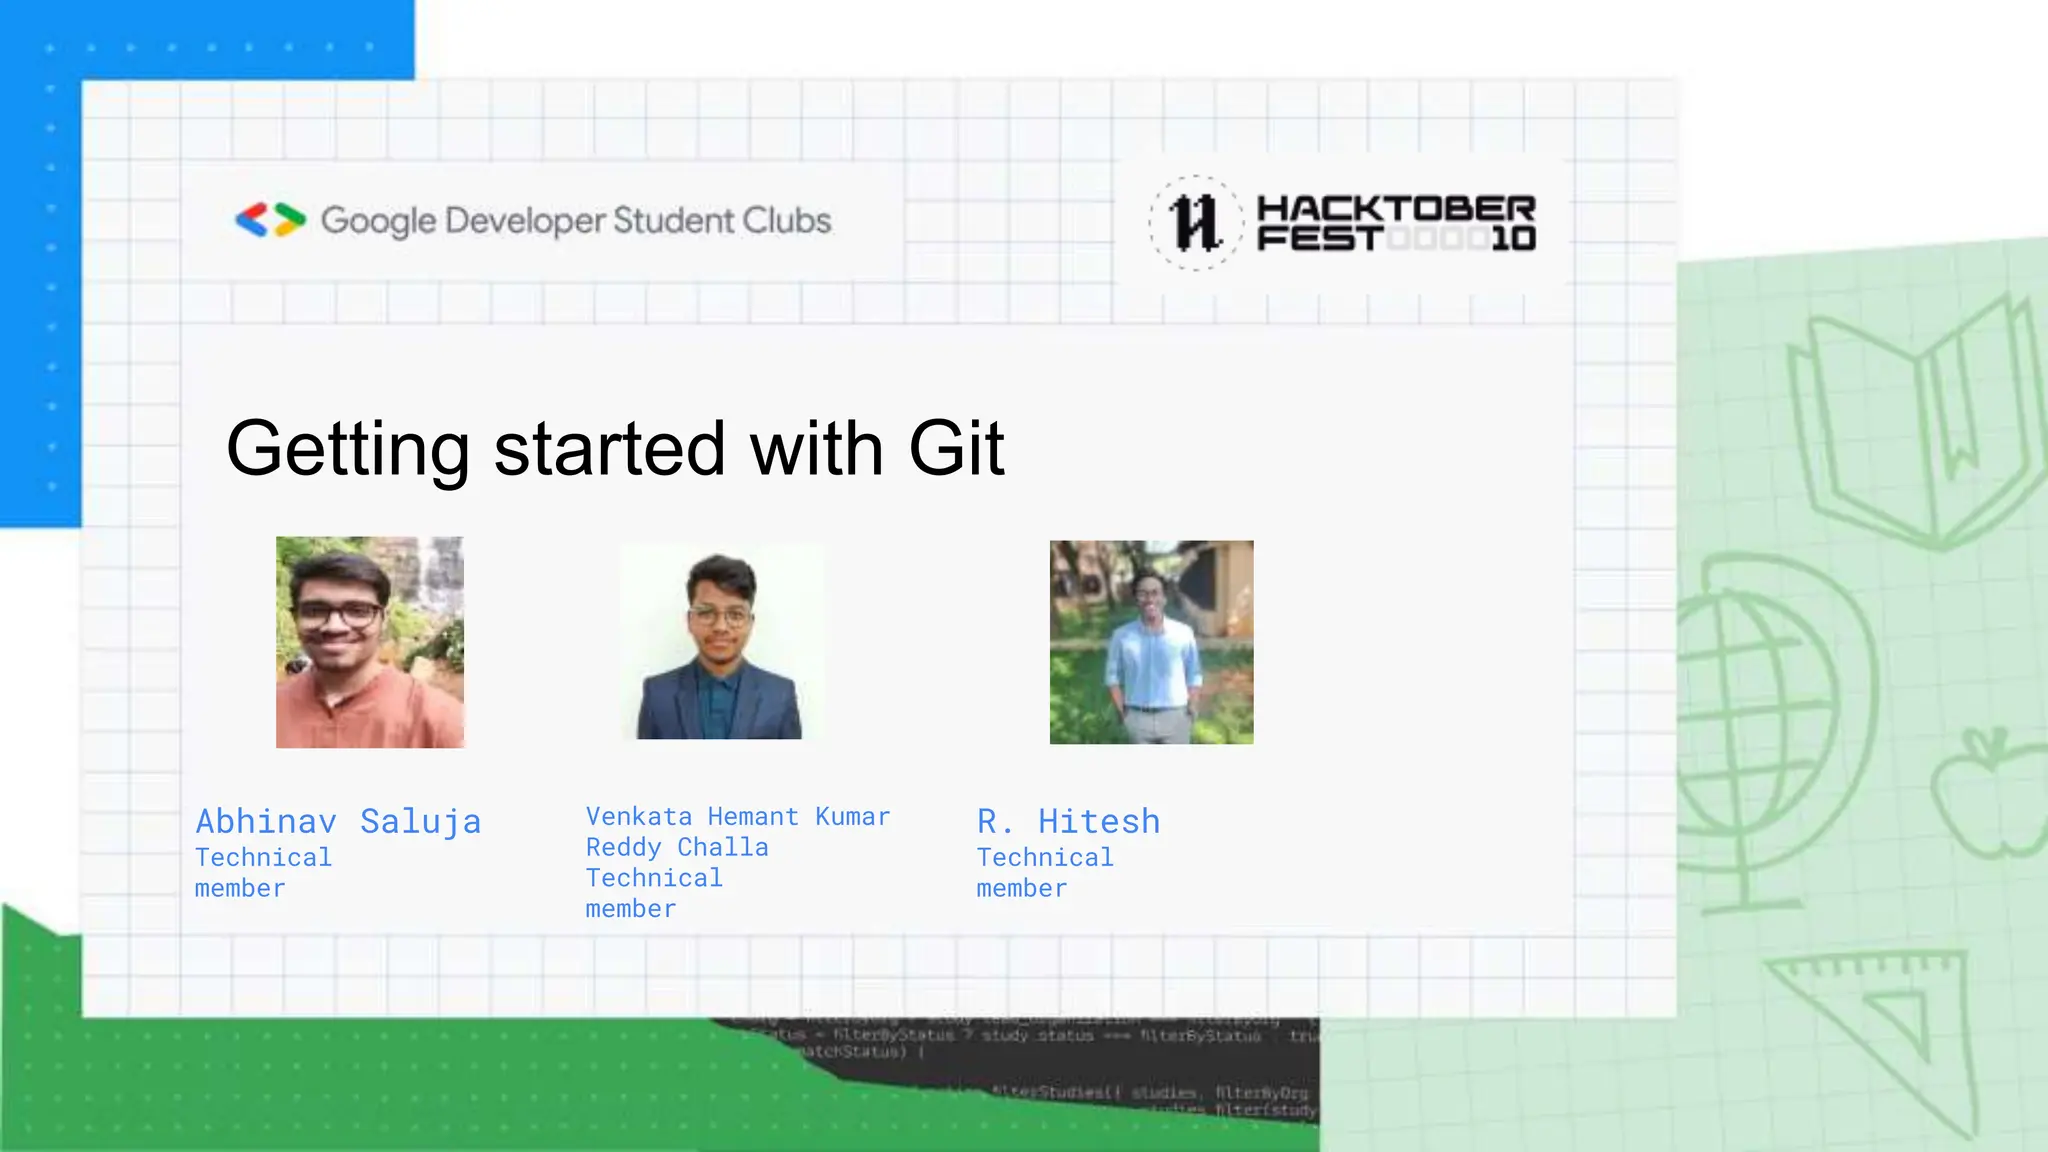
Task: Click the R. Hitesh name text
Action: (x=1068, y=821)
